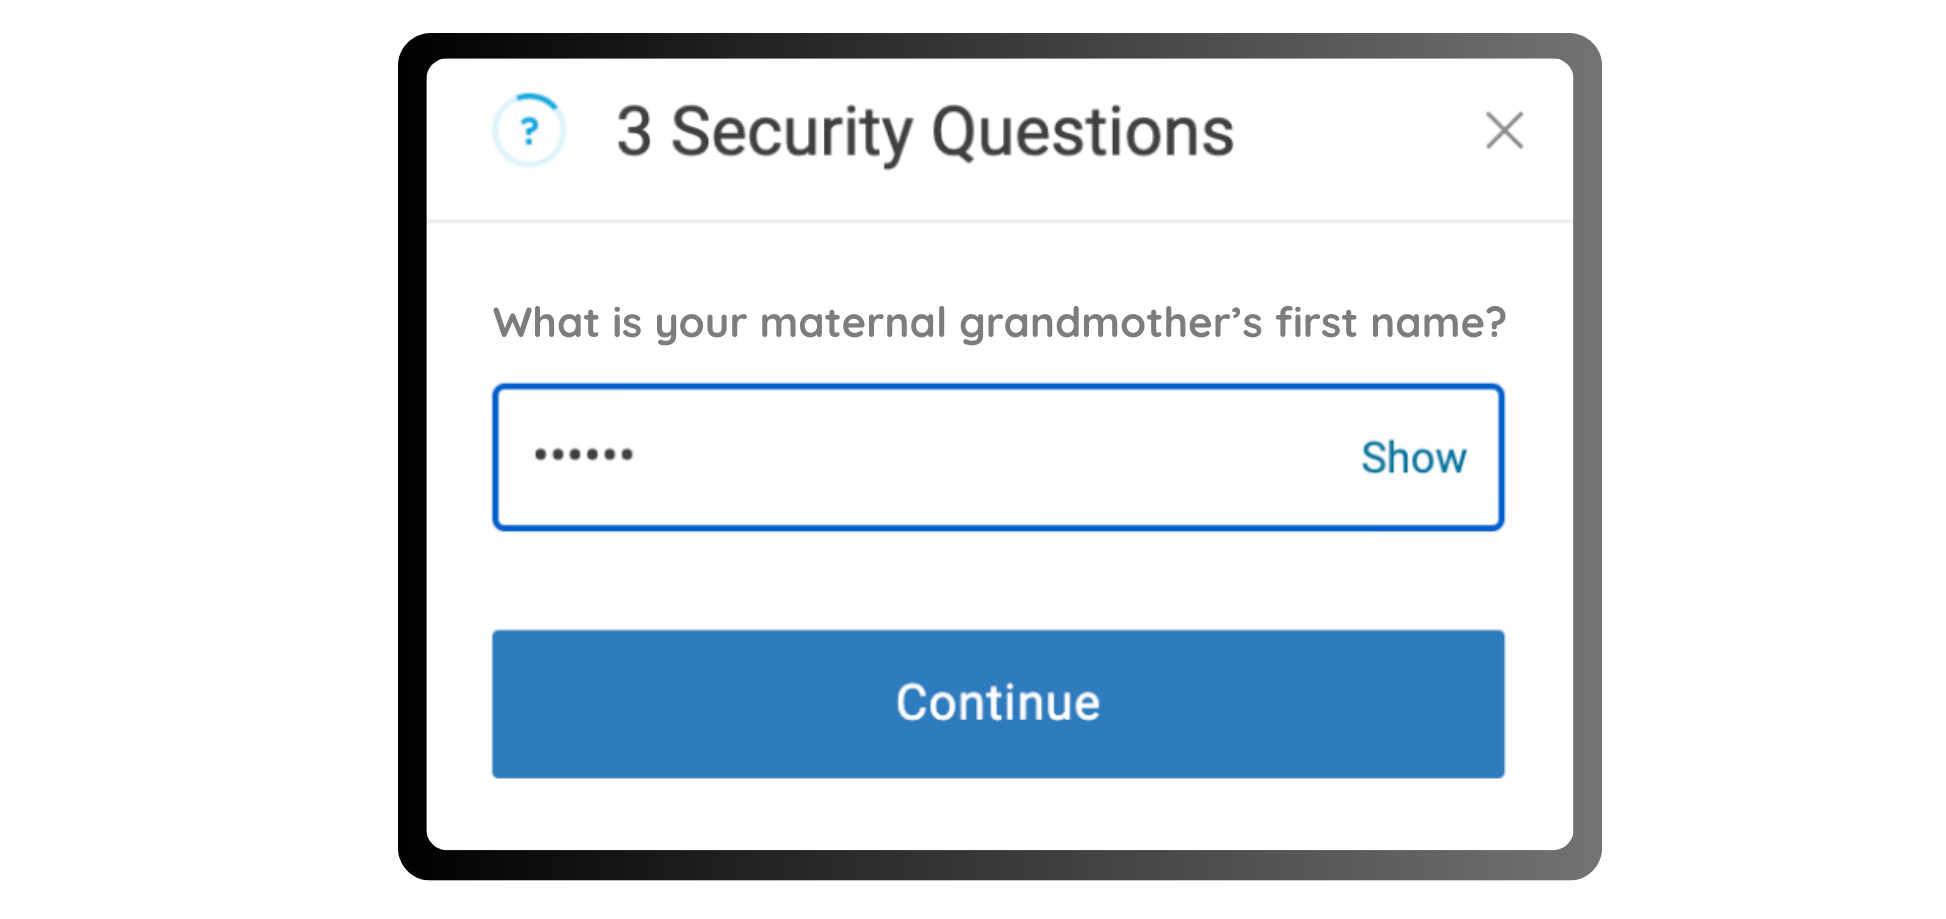Click the "3 Security Questions" title

point(925,132)
